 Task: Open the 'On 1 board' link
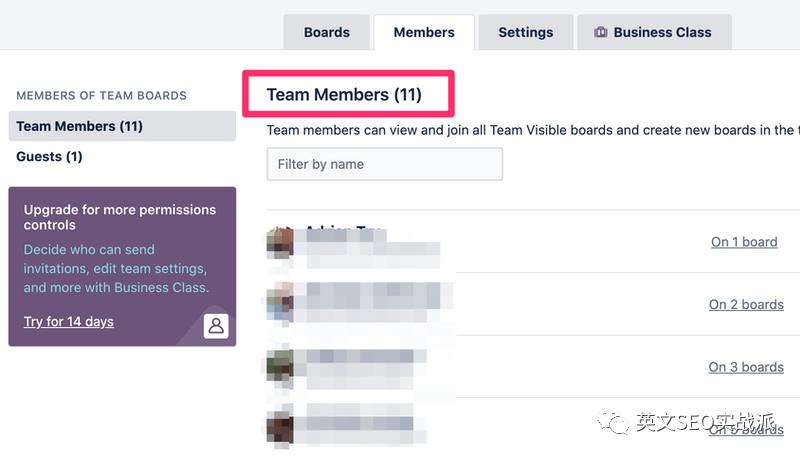point(744,242)
